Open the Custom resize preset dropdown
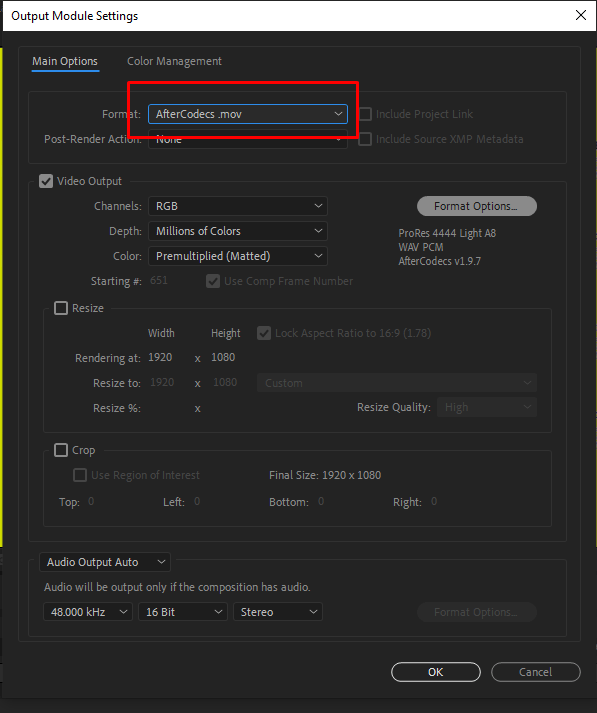 397,383
